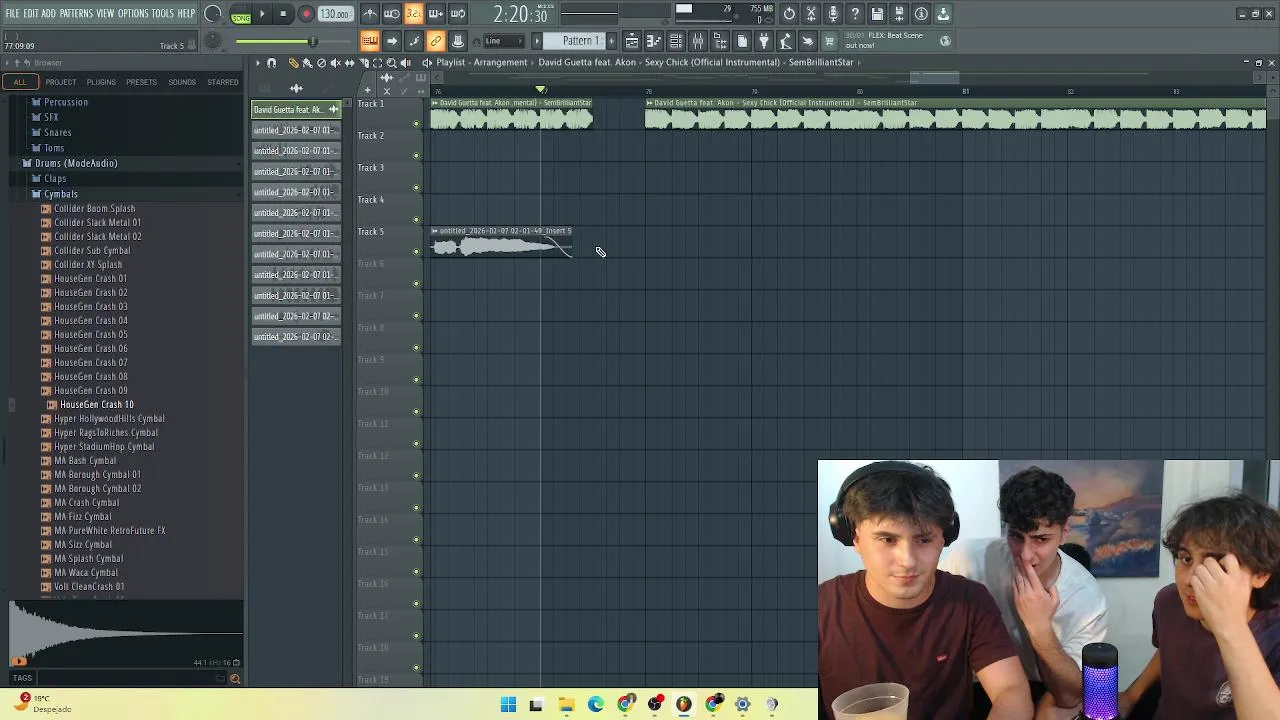Open the OPTIONS menu
Image resolution: width=1280 pixels, height=720 pixels.
(133, 14)
